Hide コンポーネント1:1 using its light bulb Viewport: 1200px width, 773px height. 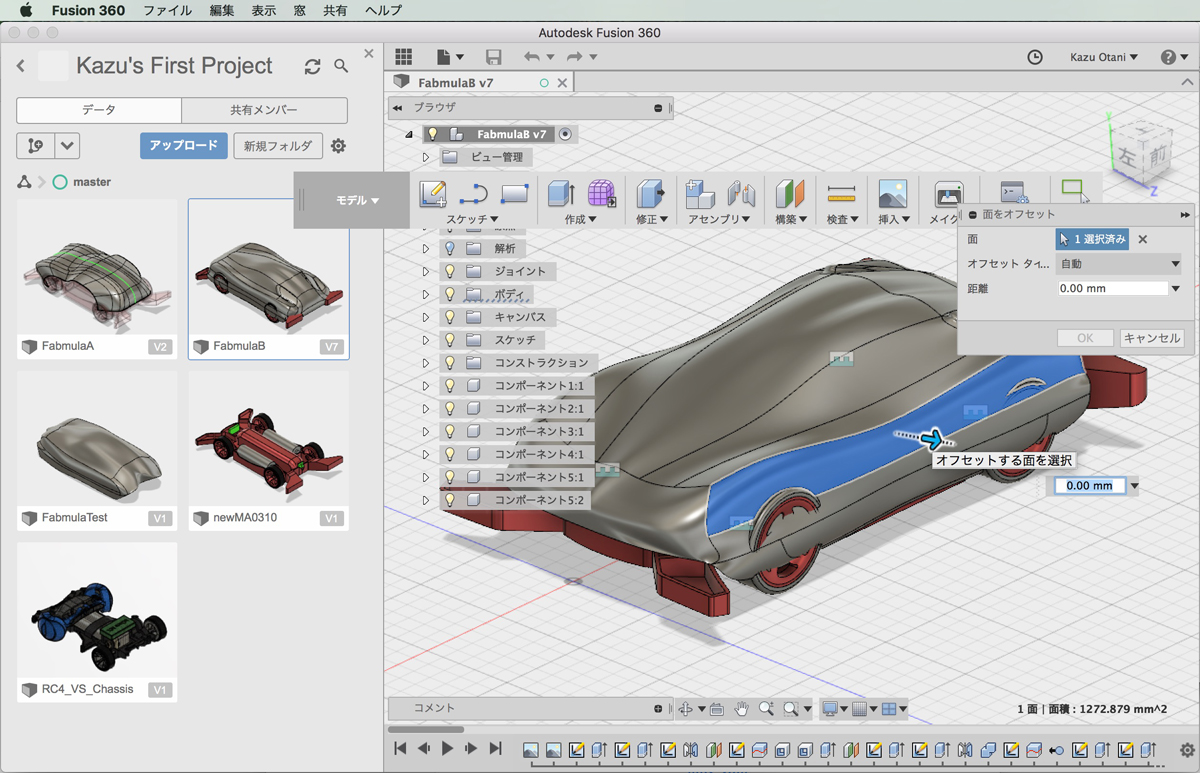tap(450, 386)
